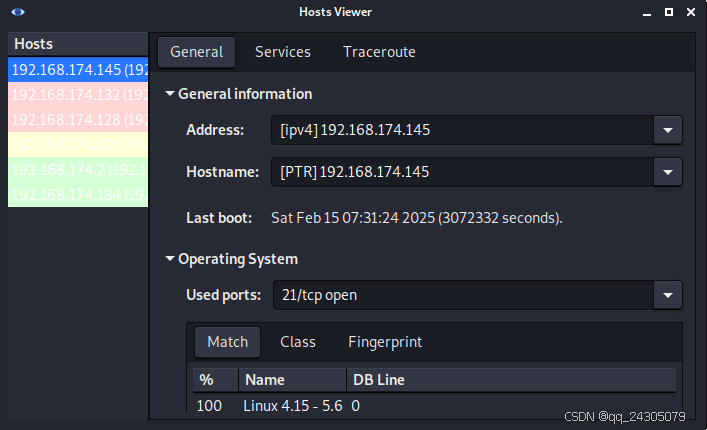The width and height of the screenshot is (707, 430).
Task: Open the Hostname dropdown arrow
Action: click(668, 172)
